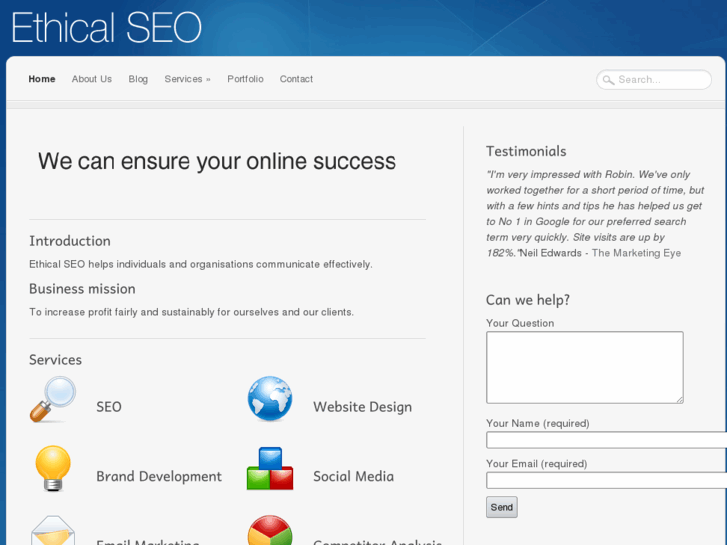Viewport: 727px width, 545px height.
Task: Click the Introduction heading
Action: point(70,241)
